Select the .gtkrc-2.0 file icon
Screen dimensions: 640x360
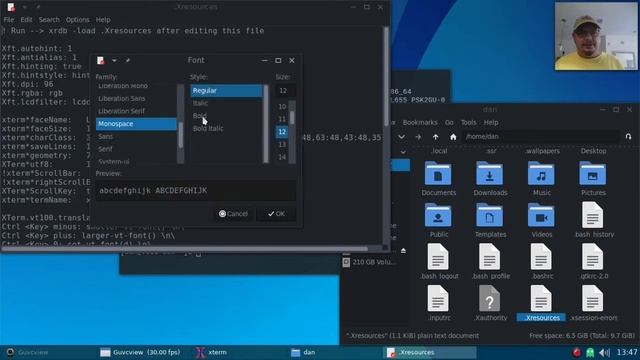pyautogui.click(x=593, y=257)
